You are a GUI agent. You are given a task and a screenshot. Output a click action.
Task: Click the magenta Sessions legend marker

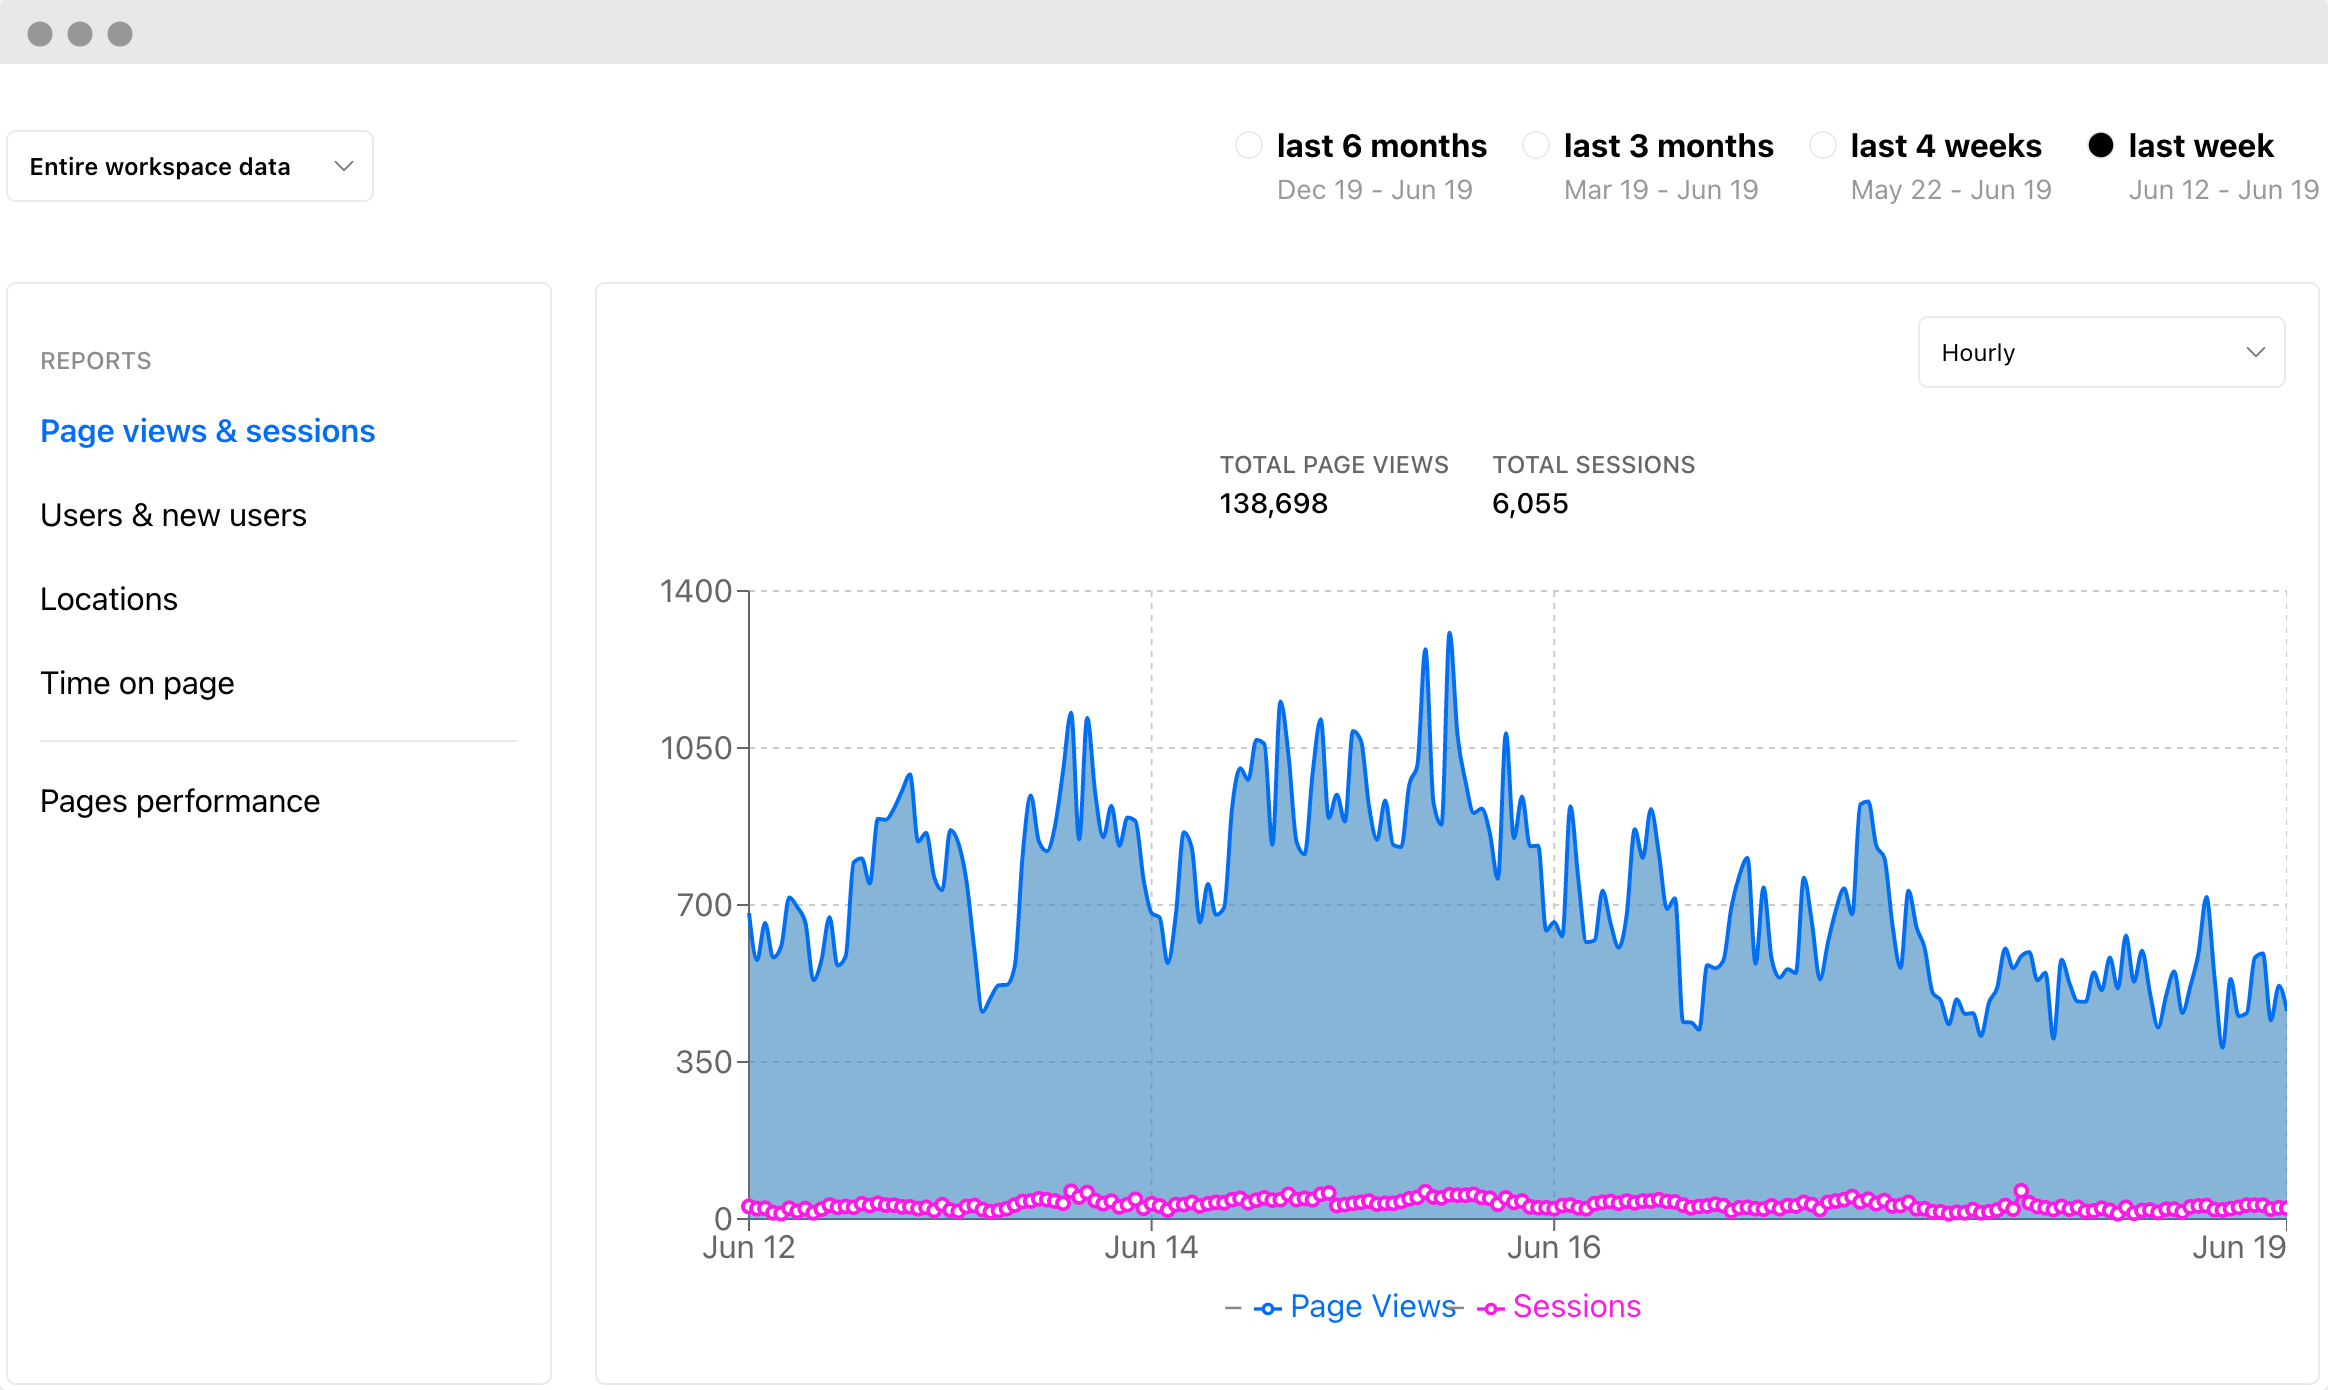[1491, 1309]
